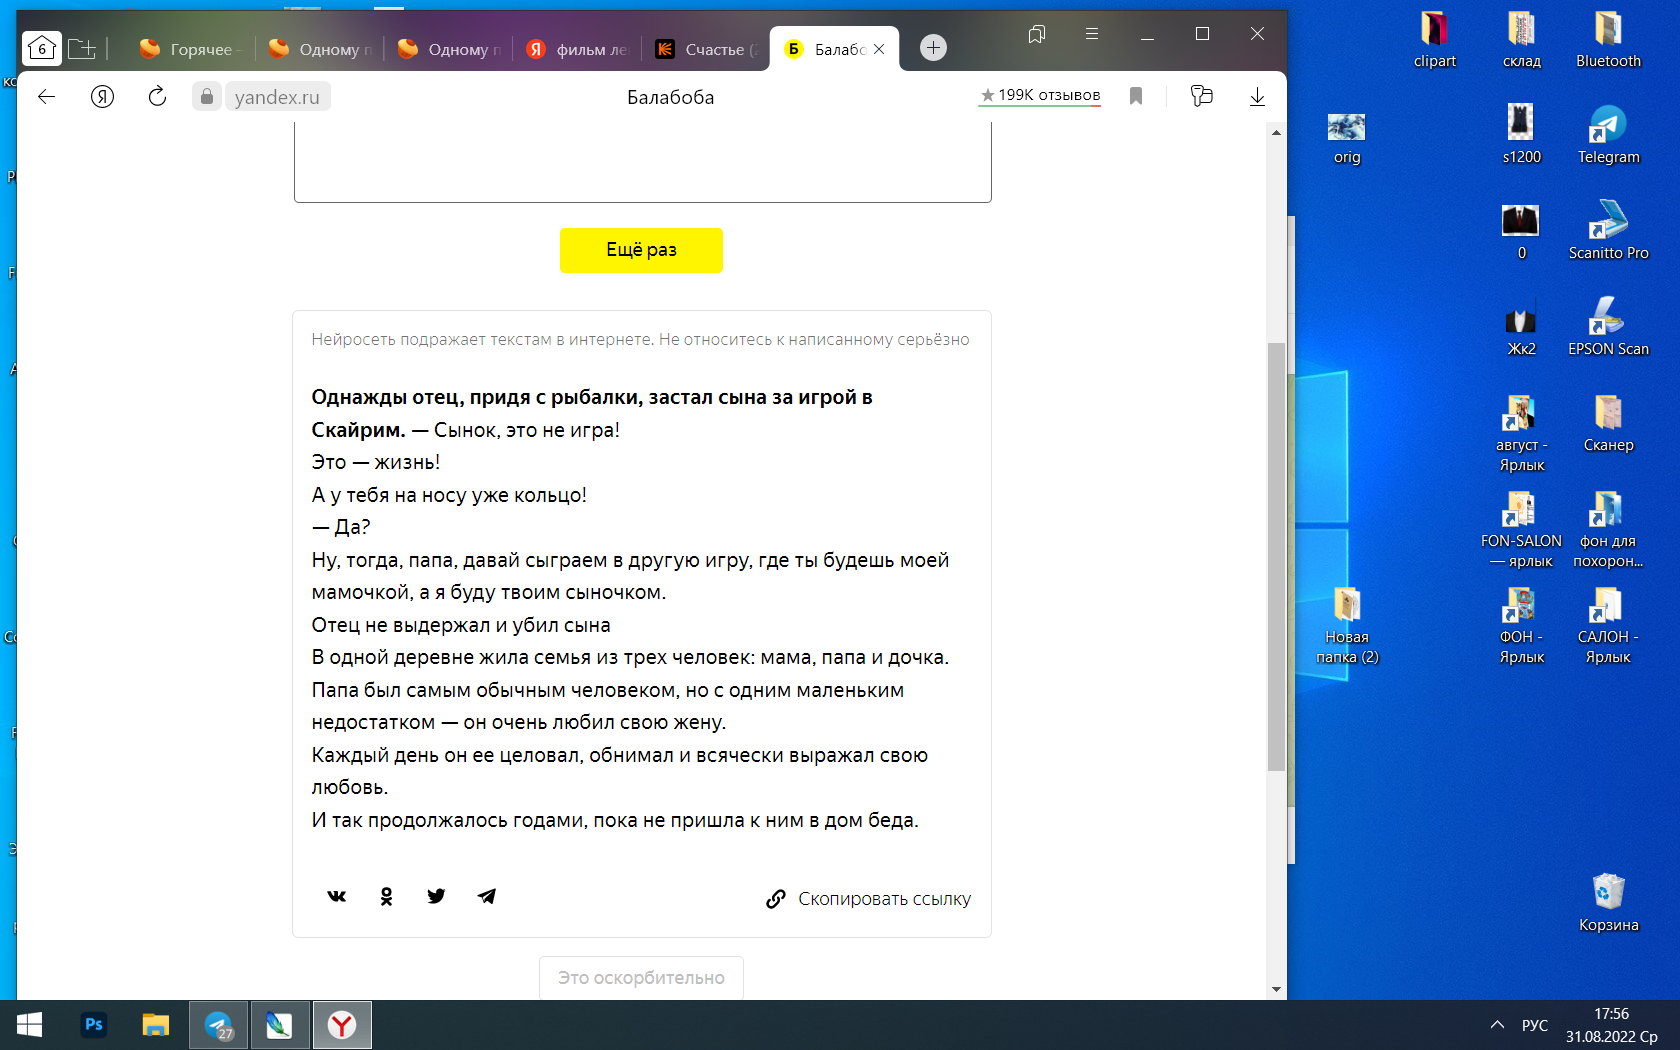Open Telegram from the taskbar

(x=218, y=1025)
